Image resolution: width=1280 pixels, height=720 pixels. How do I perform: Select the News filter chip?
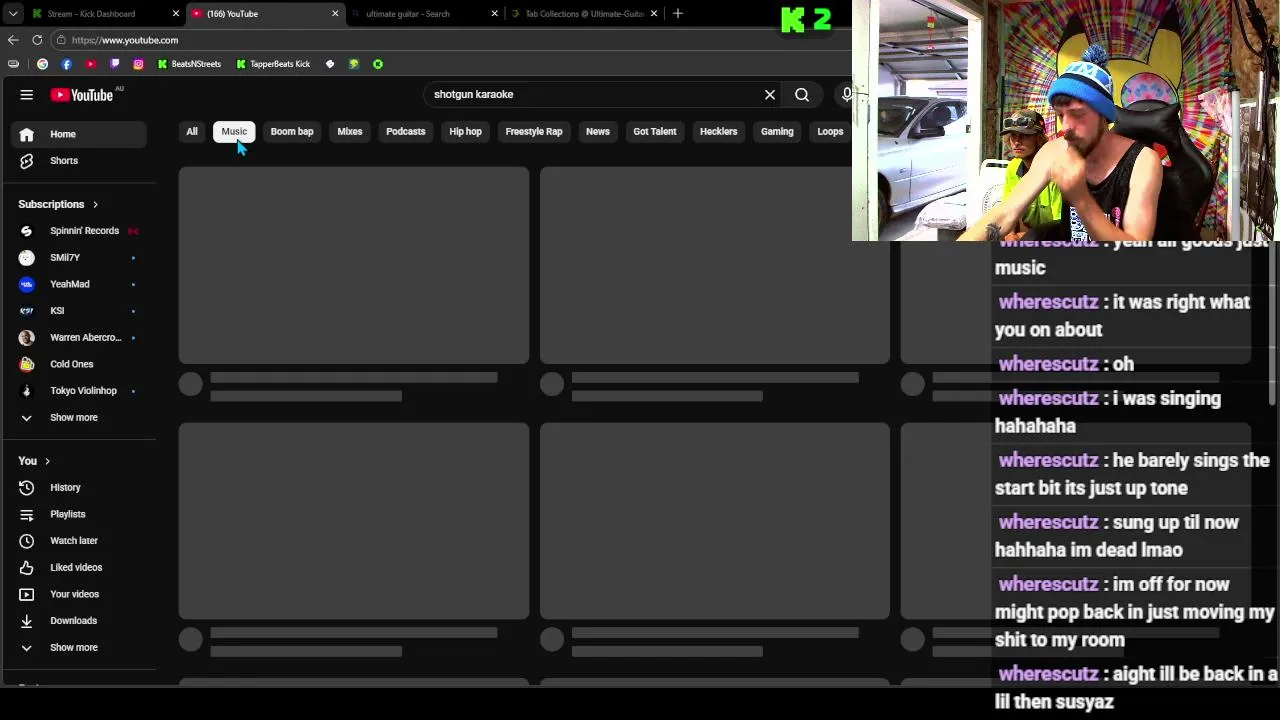598,132
